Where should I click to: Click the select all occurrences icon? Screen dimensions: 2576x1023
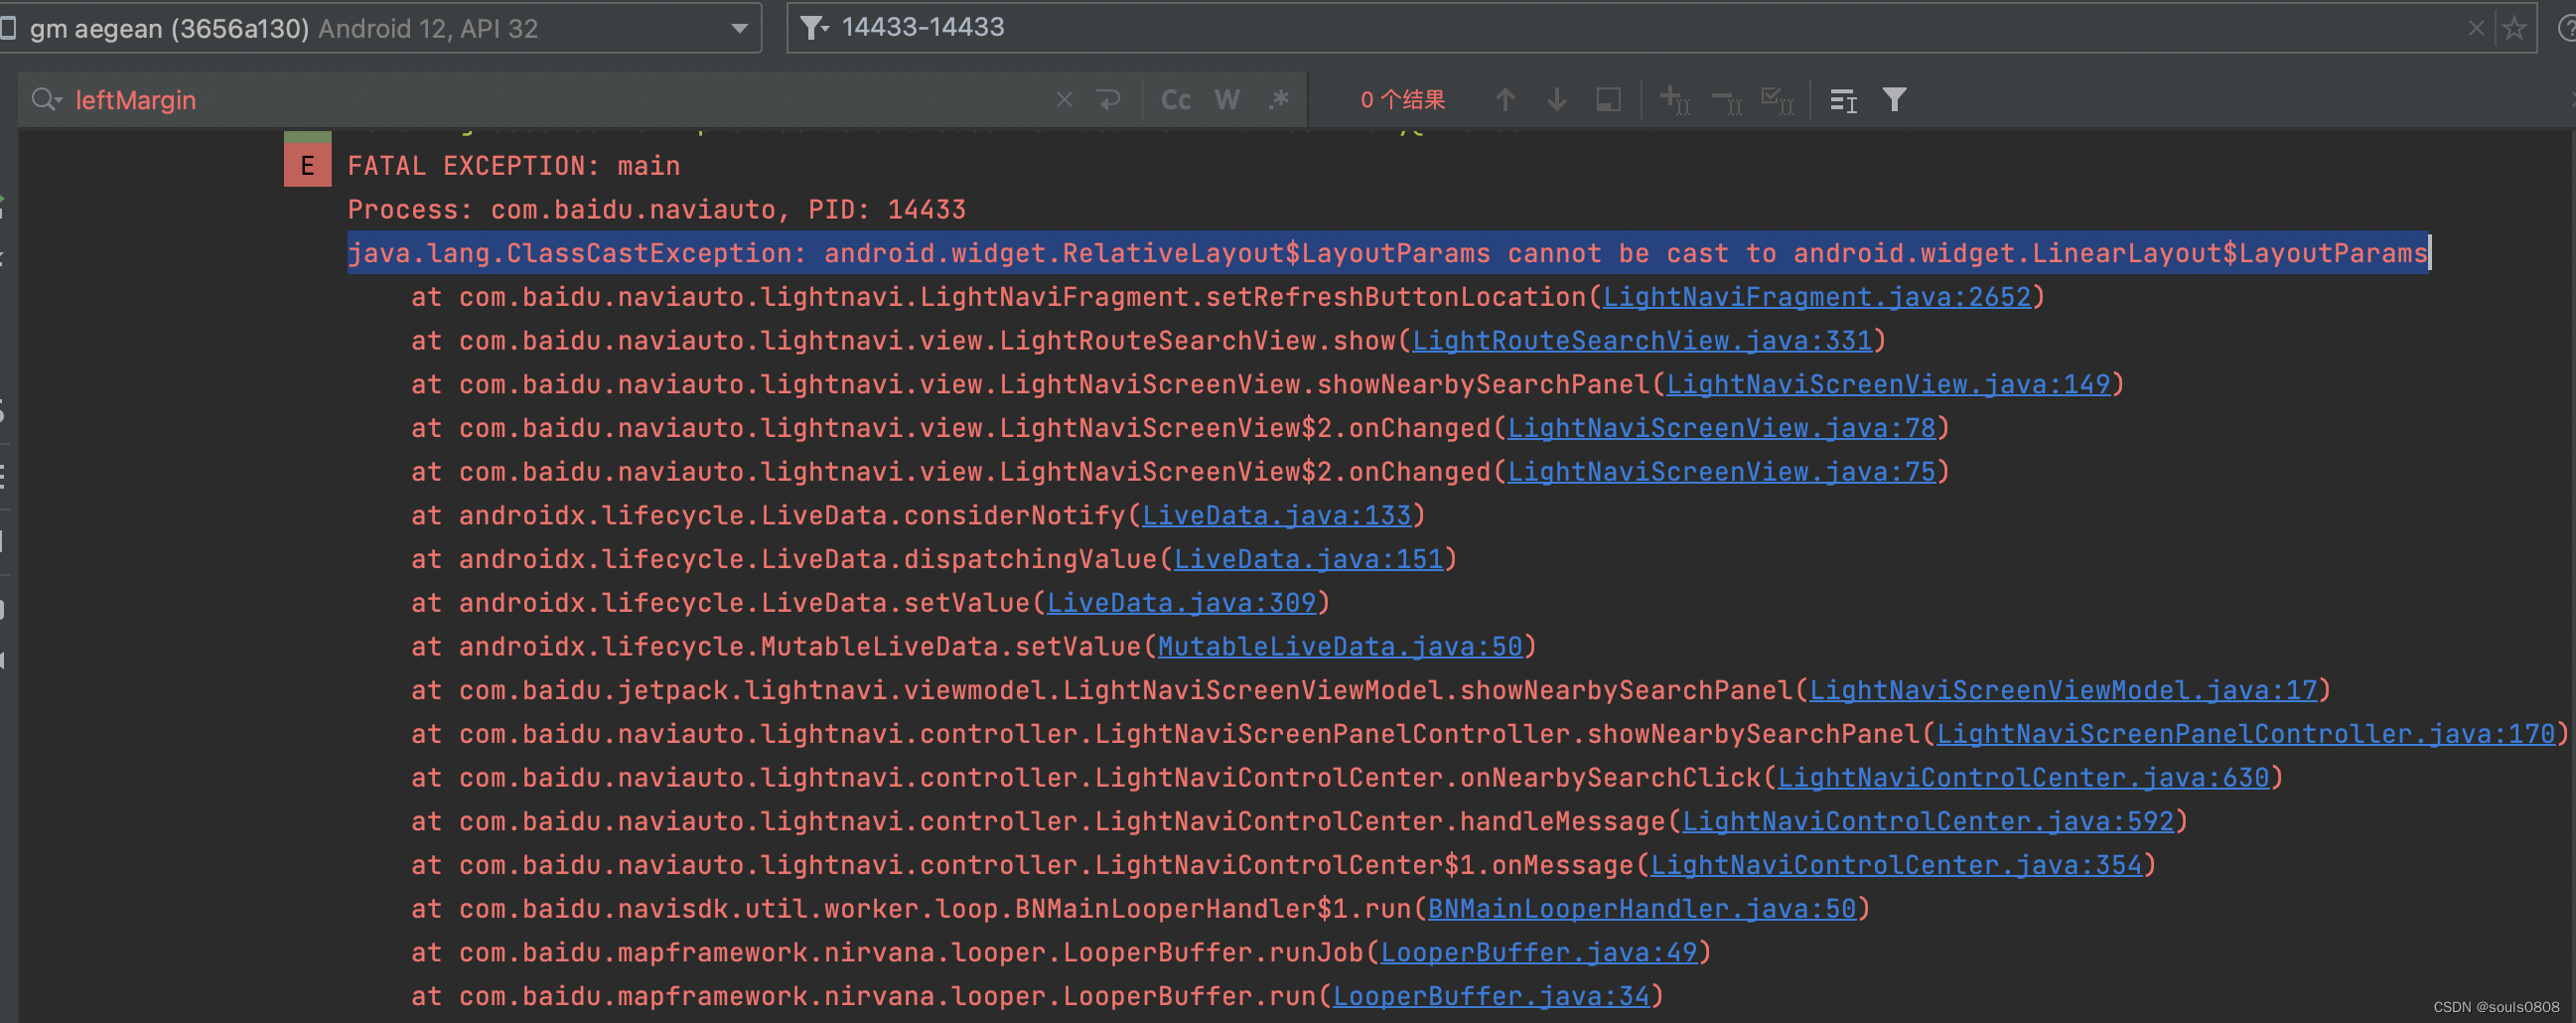[1608, 100]
